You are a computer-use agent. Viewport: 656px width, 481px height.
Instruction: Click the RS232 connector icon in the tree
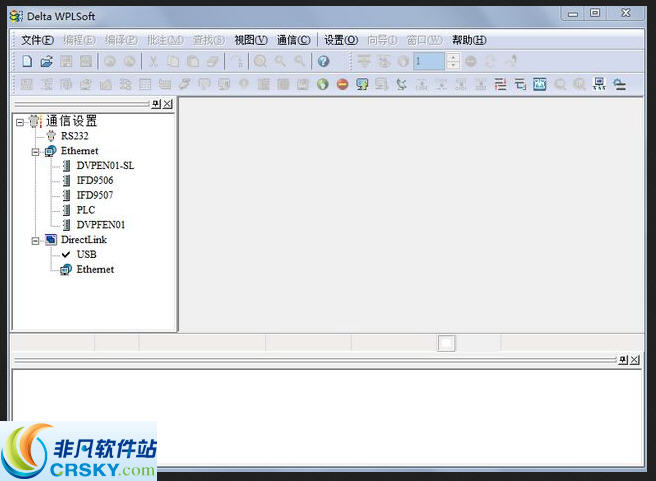click(51, 136)
